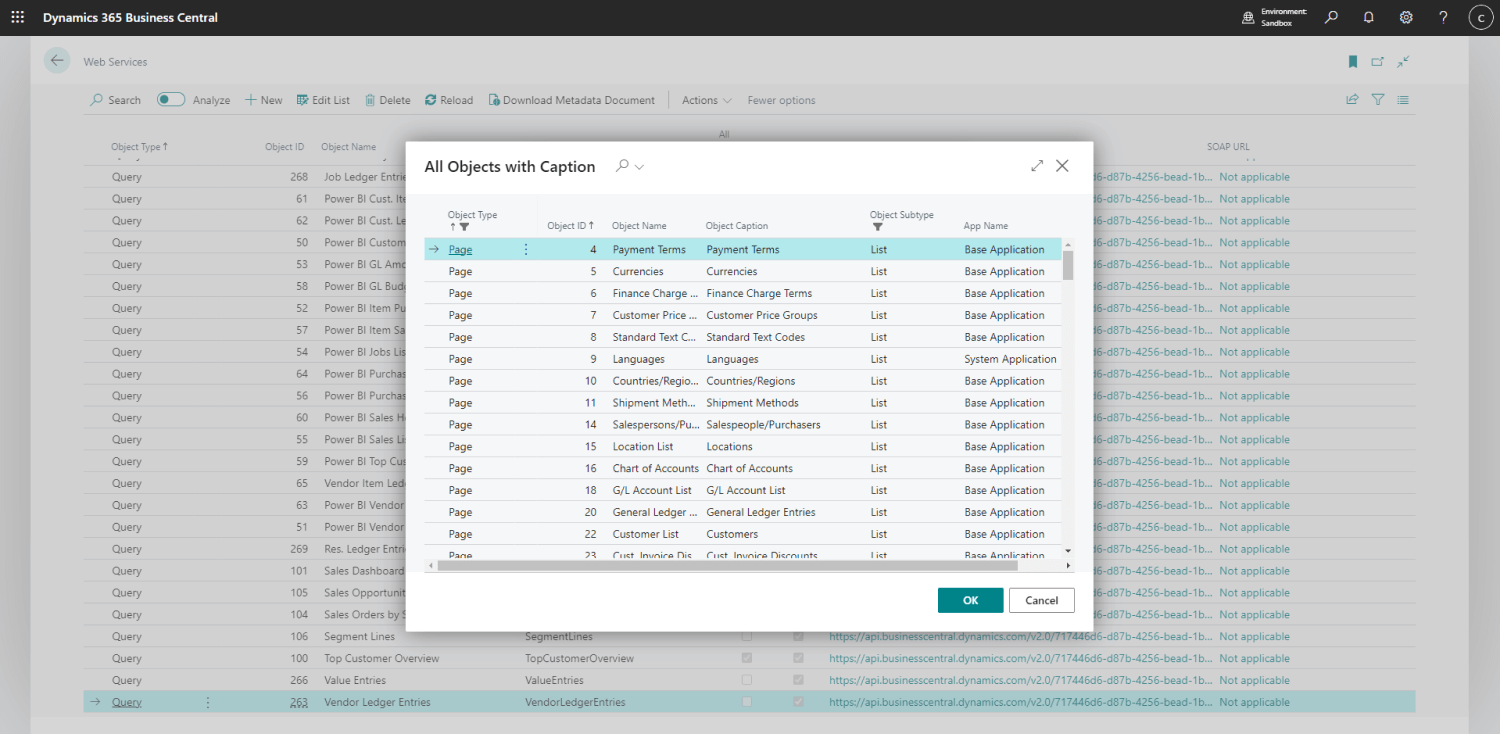
Task: Open the user account avatar
Action: point(1481,17)
